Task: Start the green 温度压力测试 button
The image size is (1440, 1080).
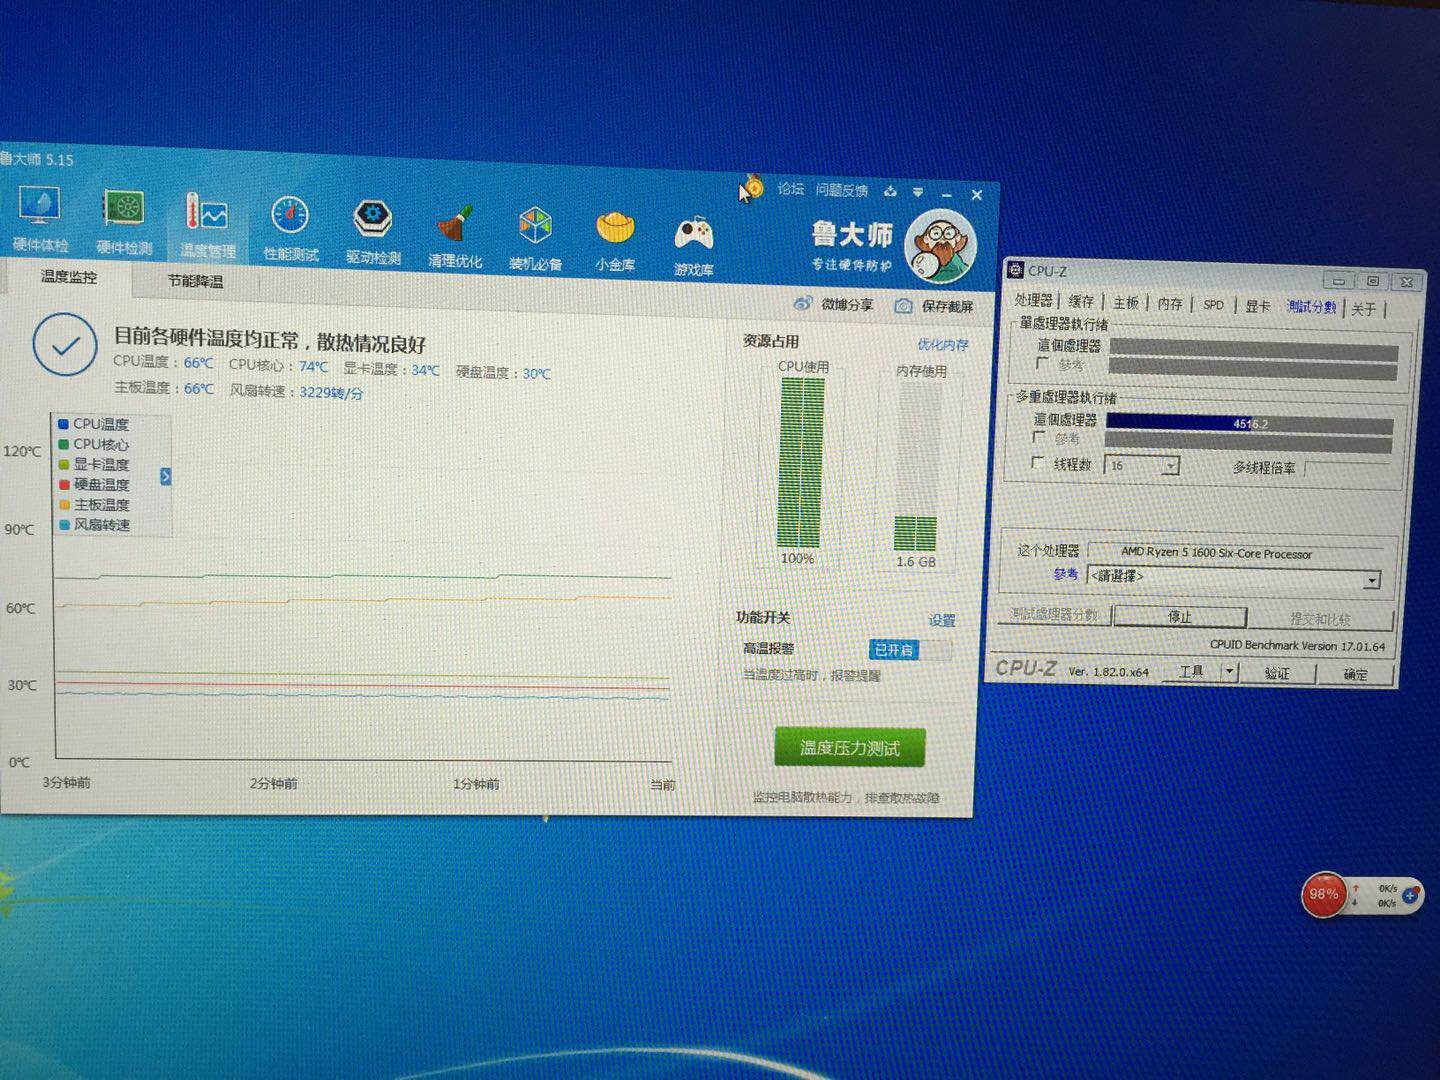Action: [x=849, y=748]
